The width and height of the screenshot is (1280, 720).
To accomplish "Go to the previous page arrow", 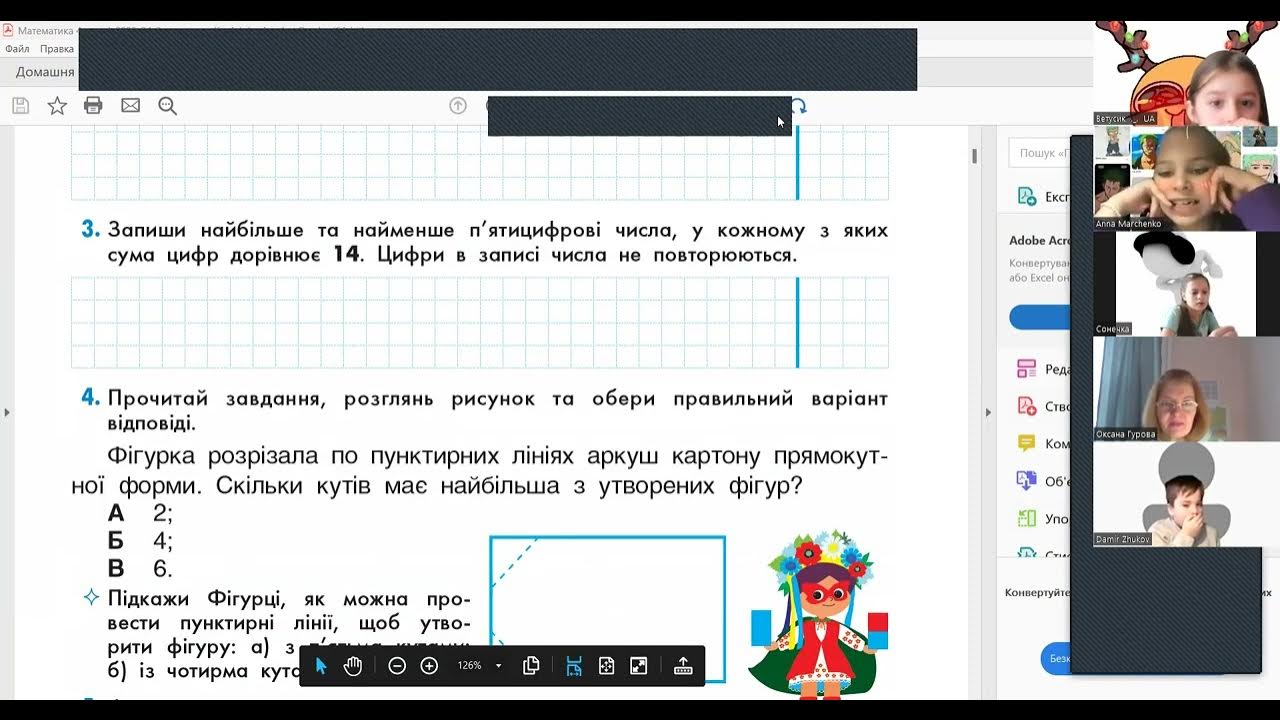I will click(458, 106).
